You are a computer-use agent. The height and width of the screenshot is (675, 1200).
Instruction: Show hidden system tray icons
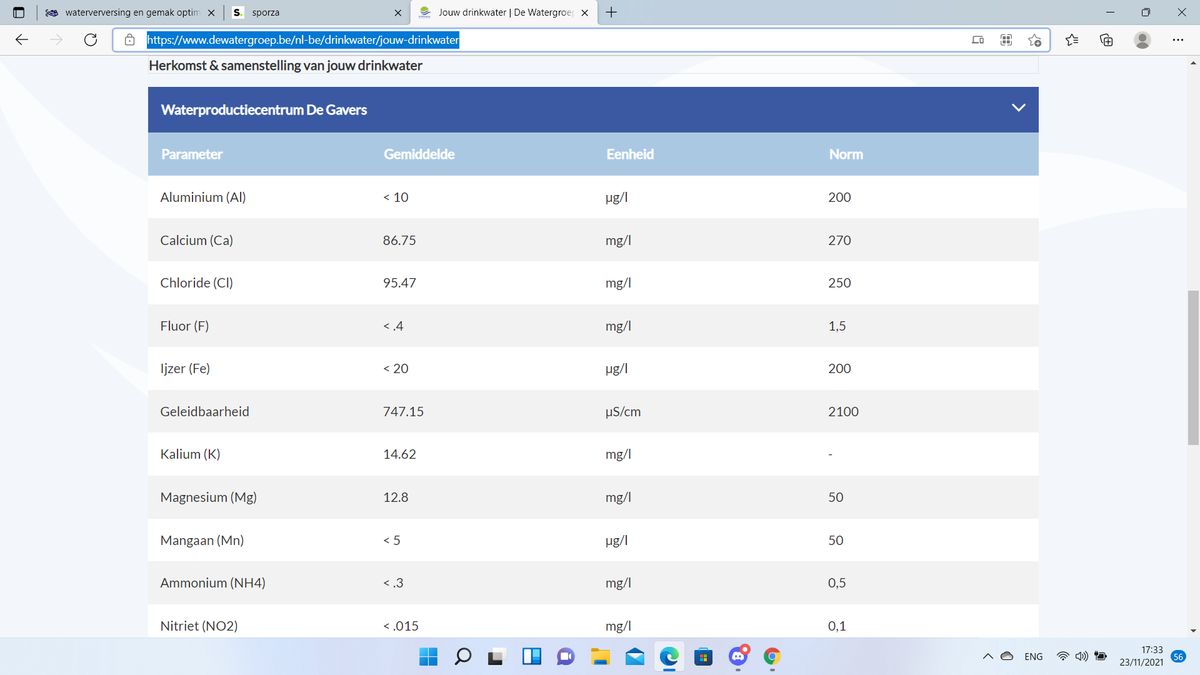[x=989, y=657]
